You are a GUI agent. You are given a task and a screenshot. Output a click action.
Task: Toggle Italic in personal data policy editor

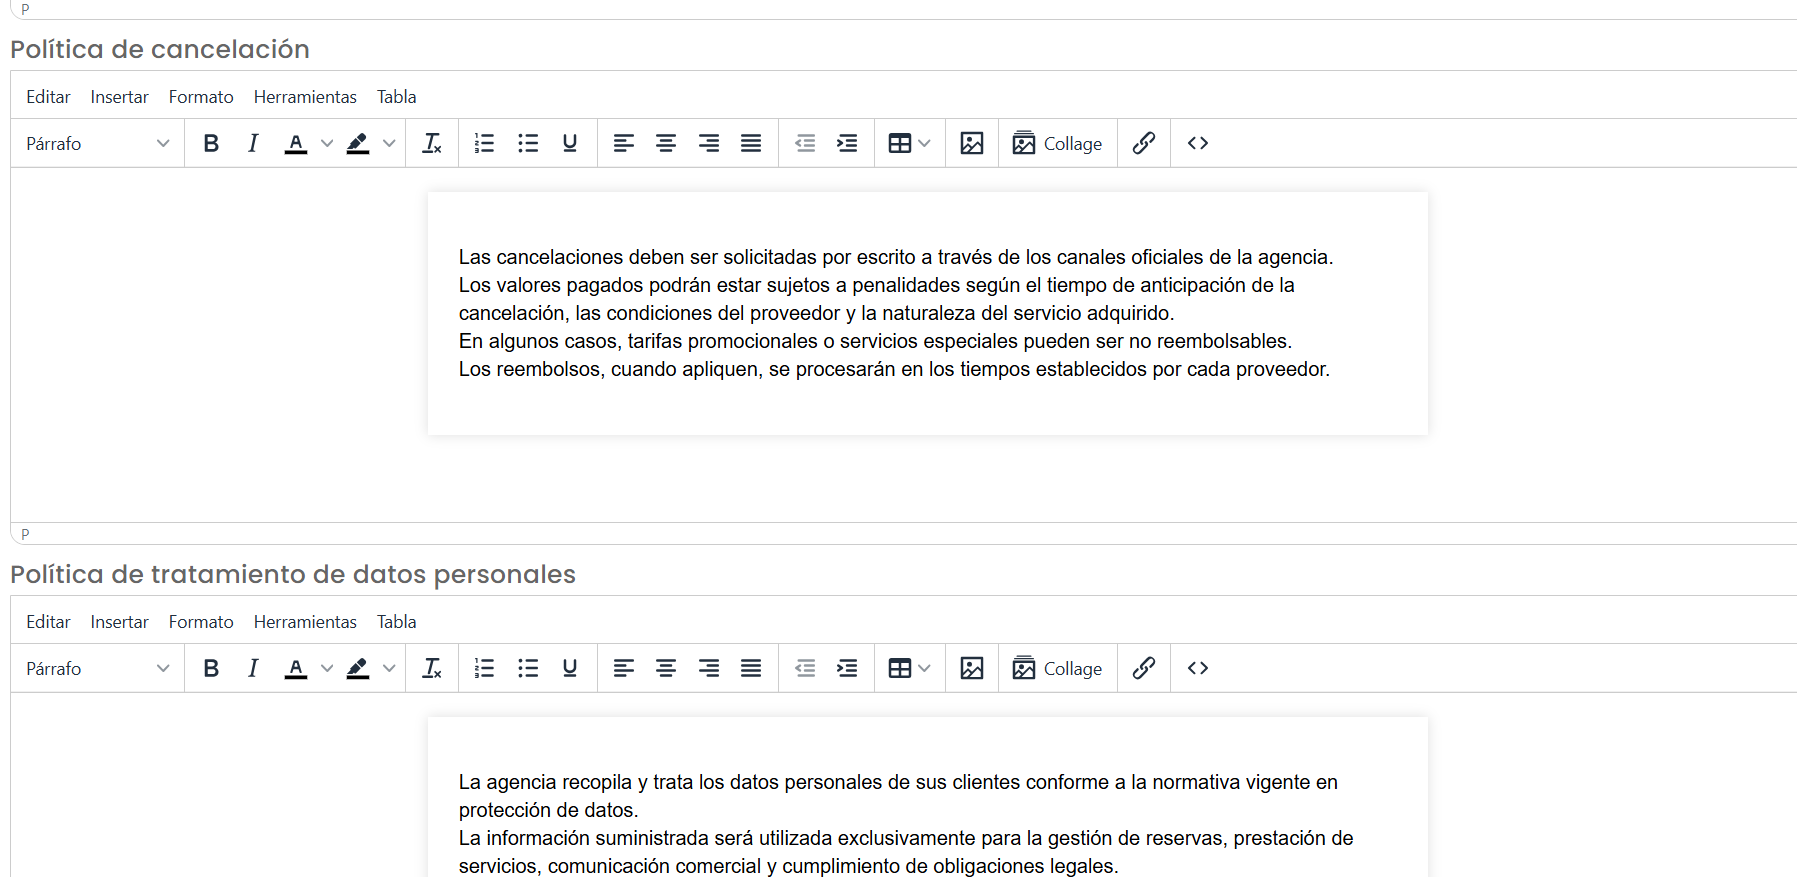click(253, 668)
